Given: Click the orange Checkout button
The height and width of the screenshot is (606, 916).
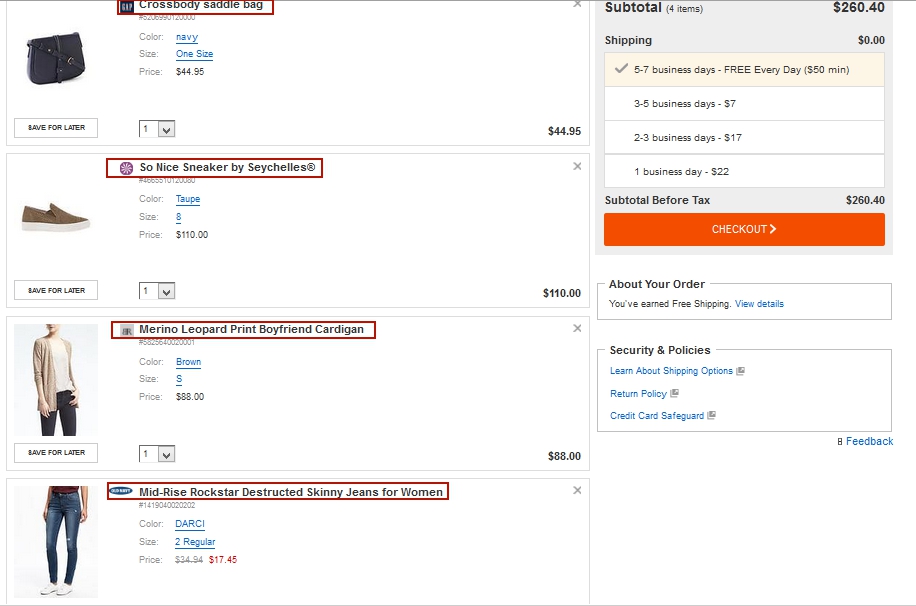Looking at the screenshot, I should pyautogui.click(x=744, y=229).
